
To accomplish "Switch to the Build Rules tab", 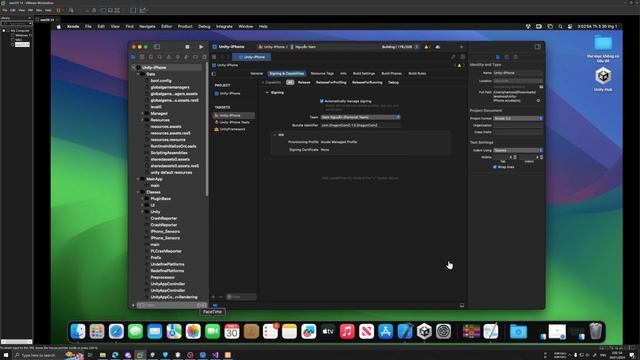I will coord(417,73).
